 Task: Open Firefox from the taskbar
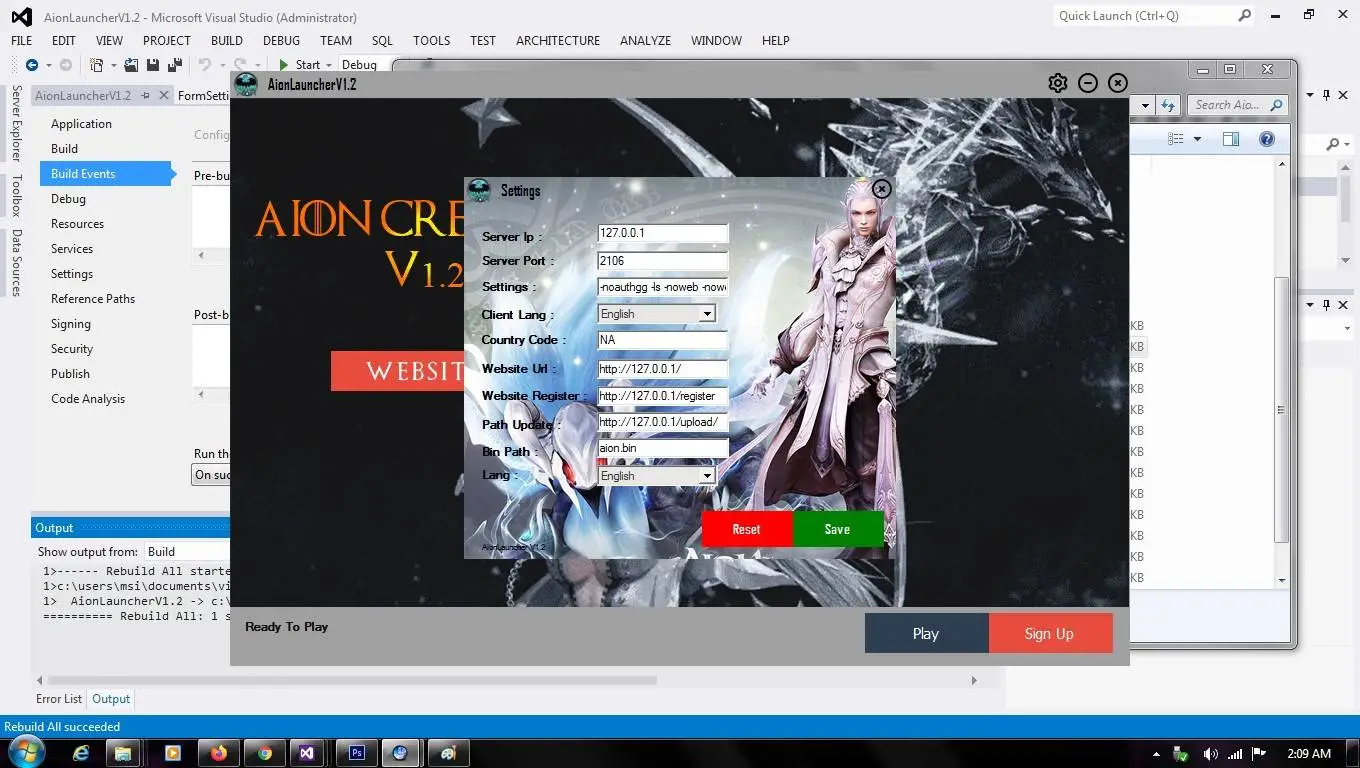(x=219, y=753)
